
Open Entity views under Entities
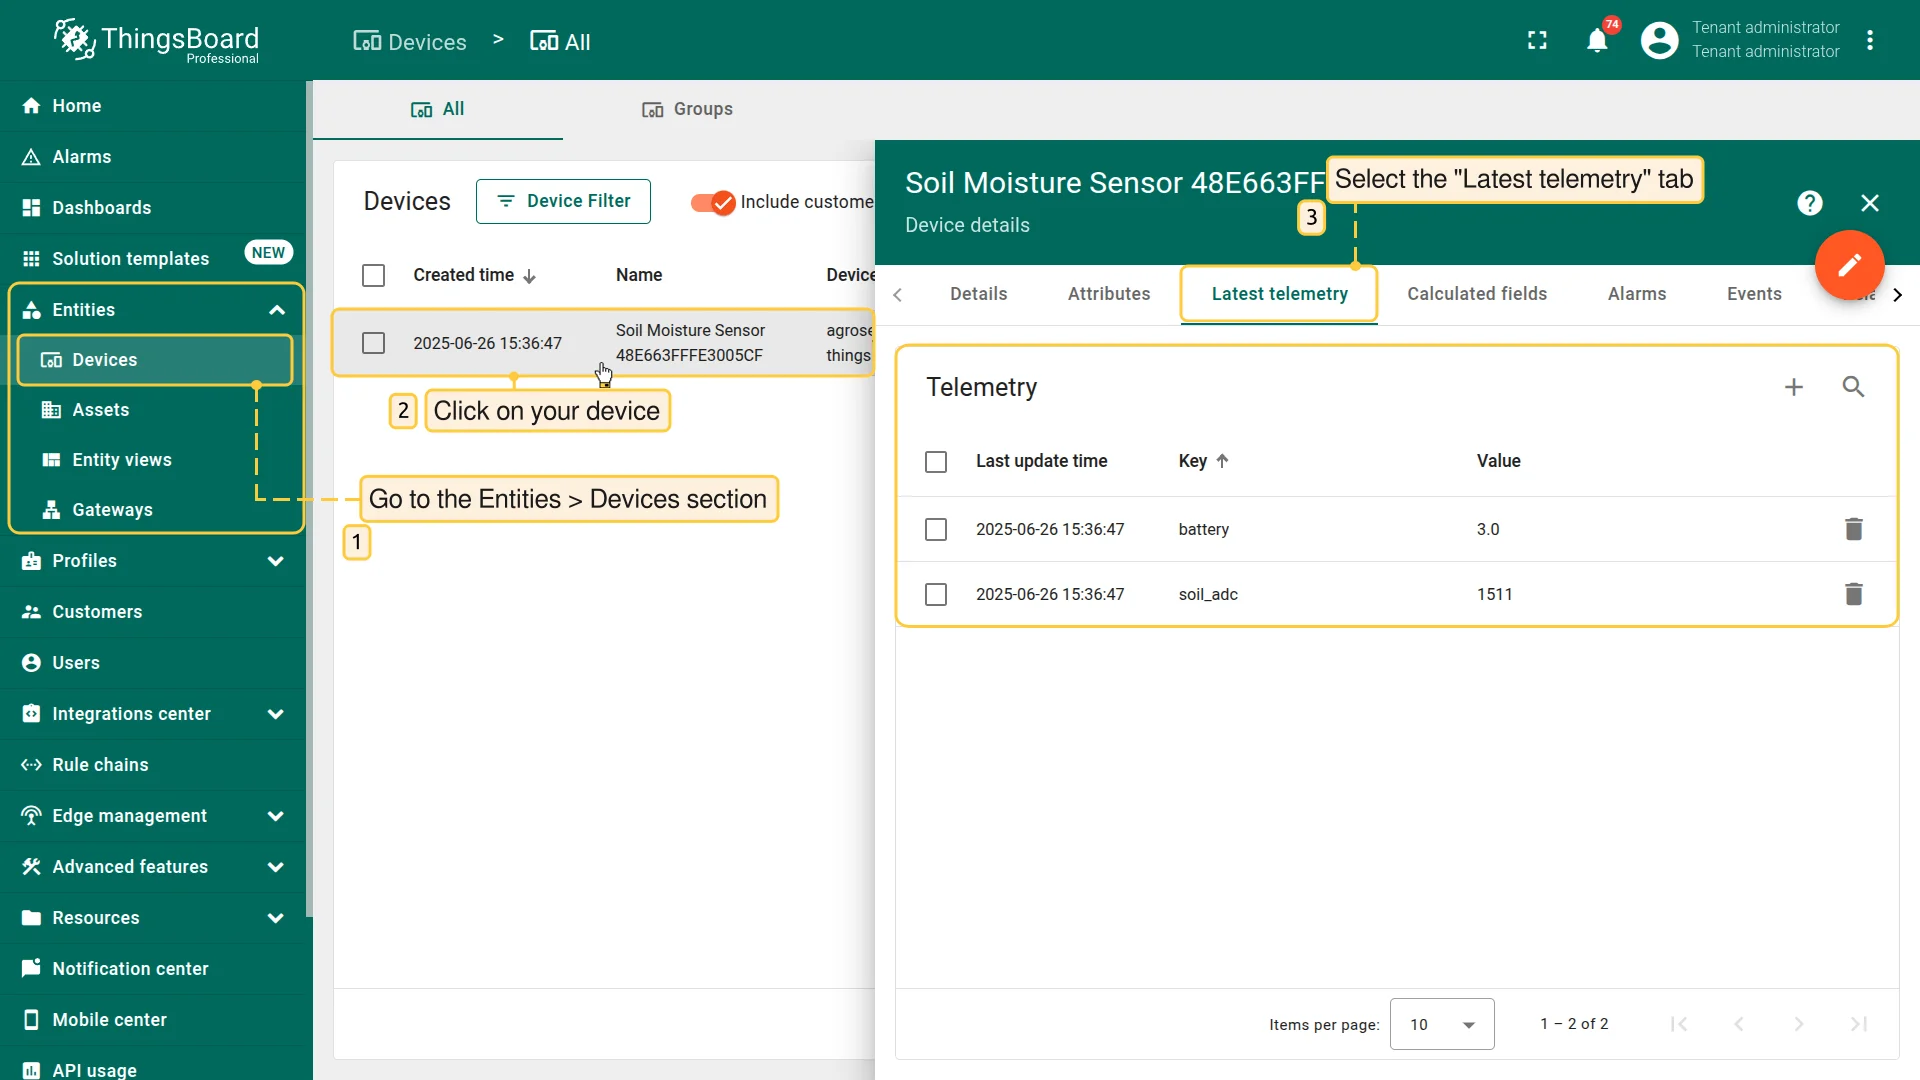[x=155, y=460]
